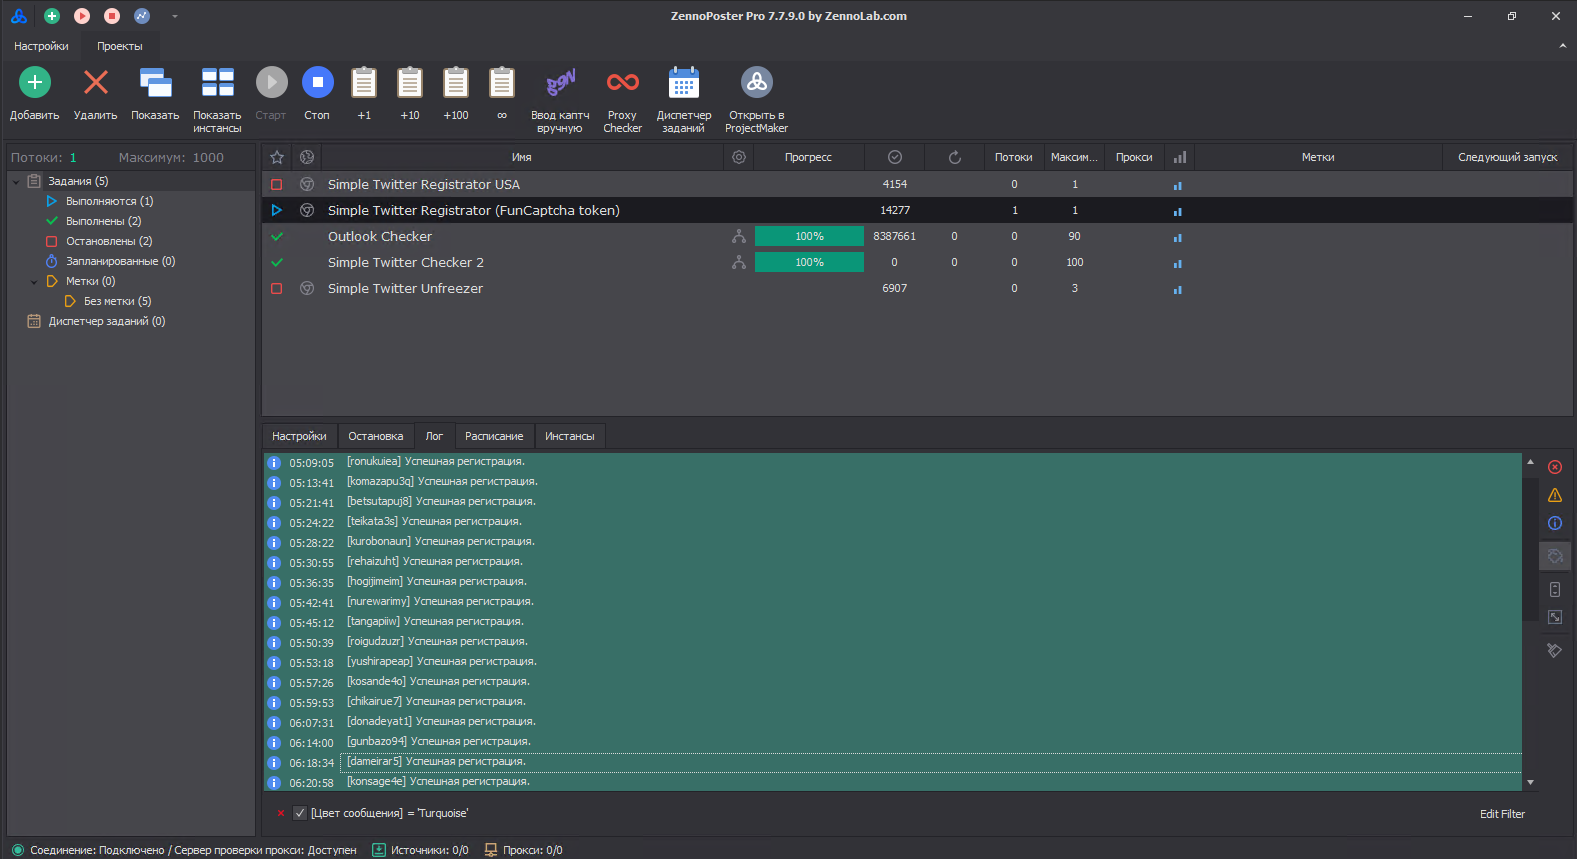Select the Outlook Checker project row
Image resolution: width=1577 pixels, height=859 pixels.
[x=917, y=236]
